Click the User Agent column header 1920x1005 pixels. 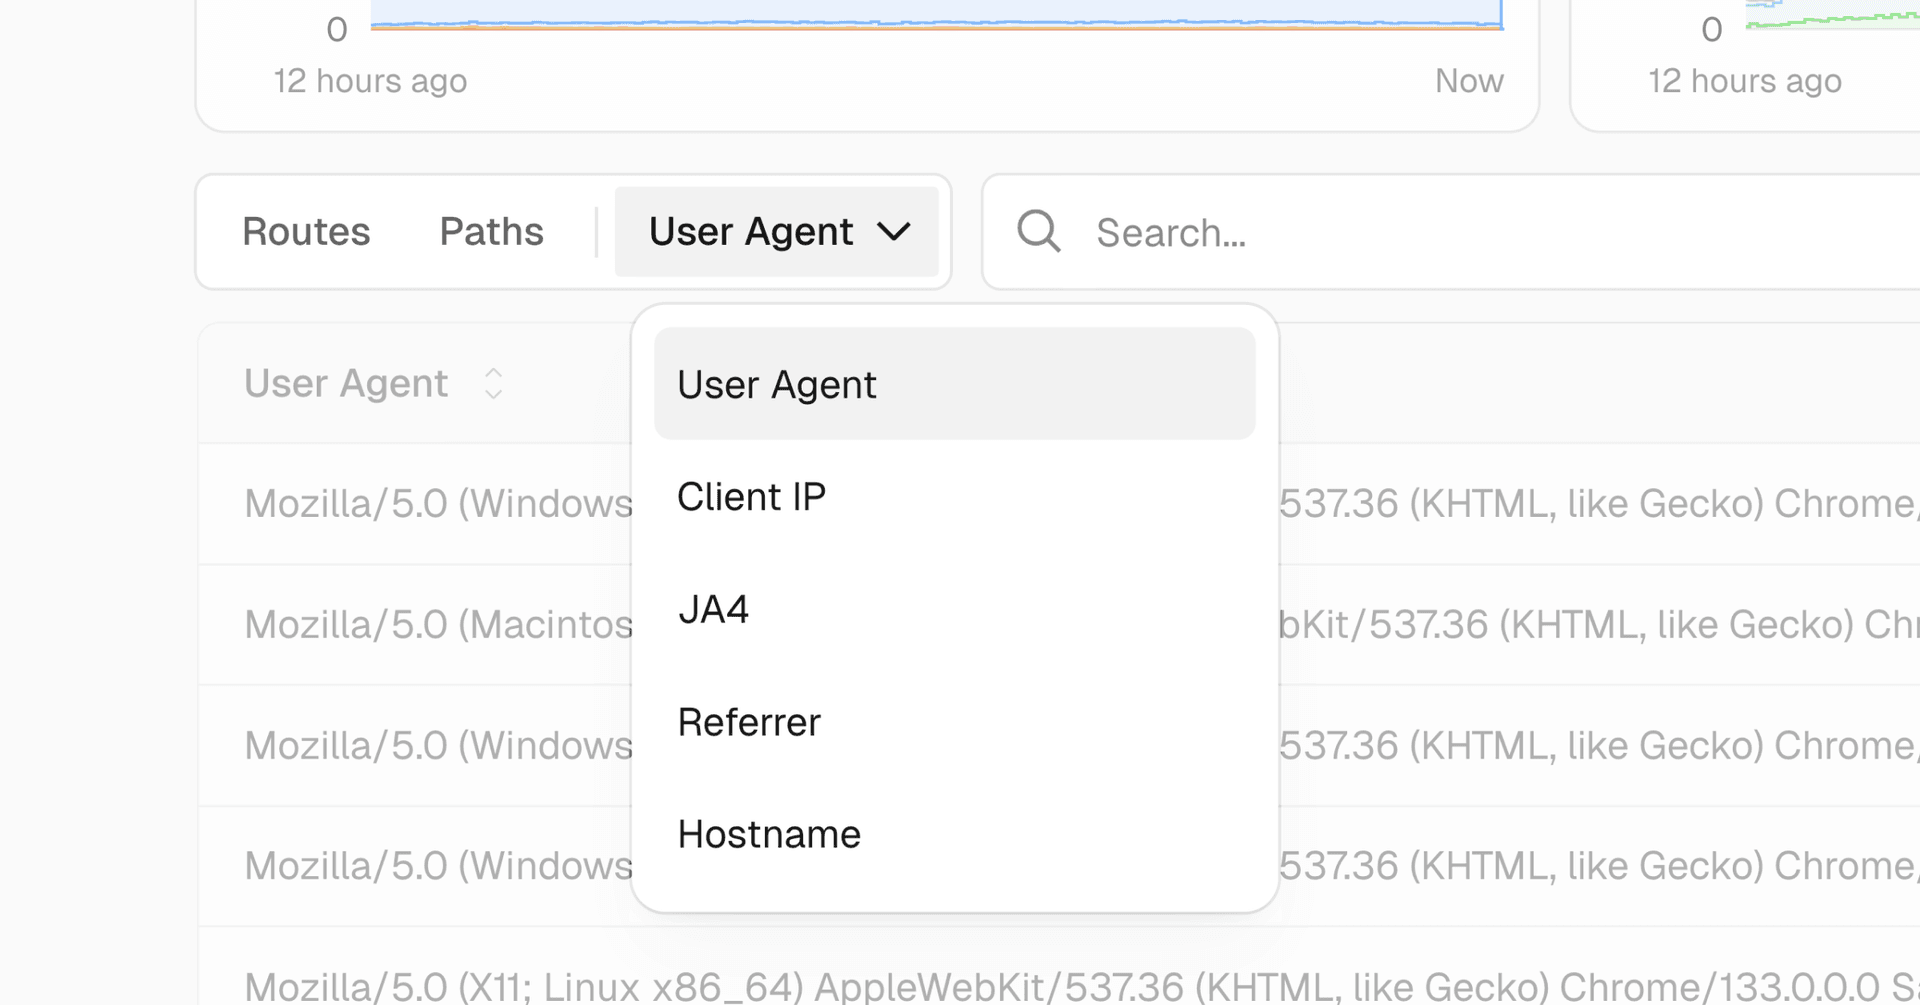pyautogui.click(x=346, y=383)
